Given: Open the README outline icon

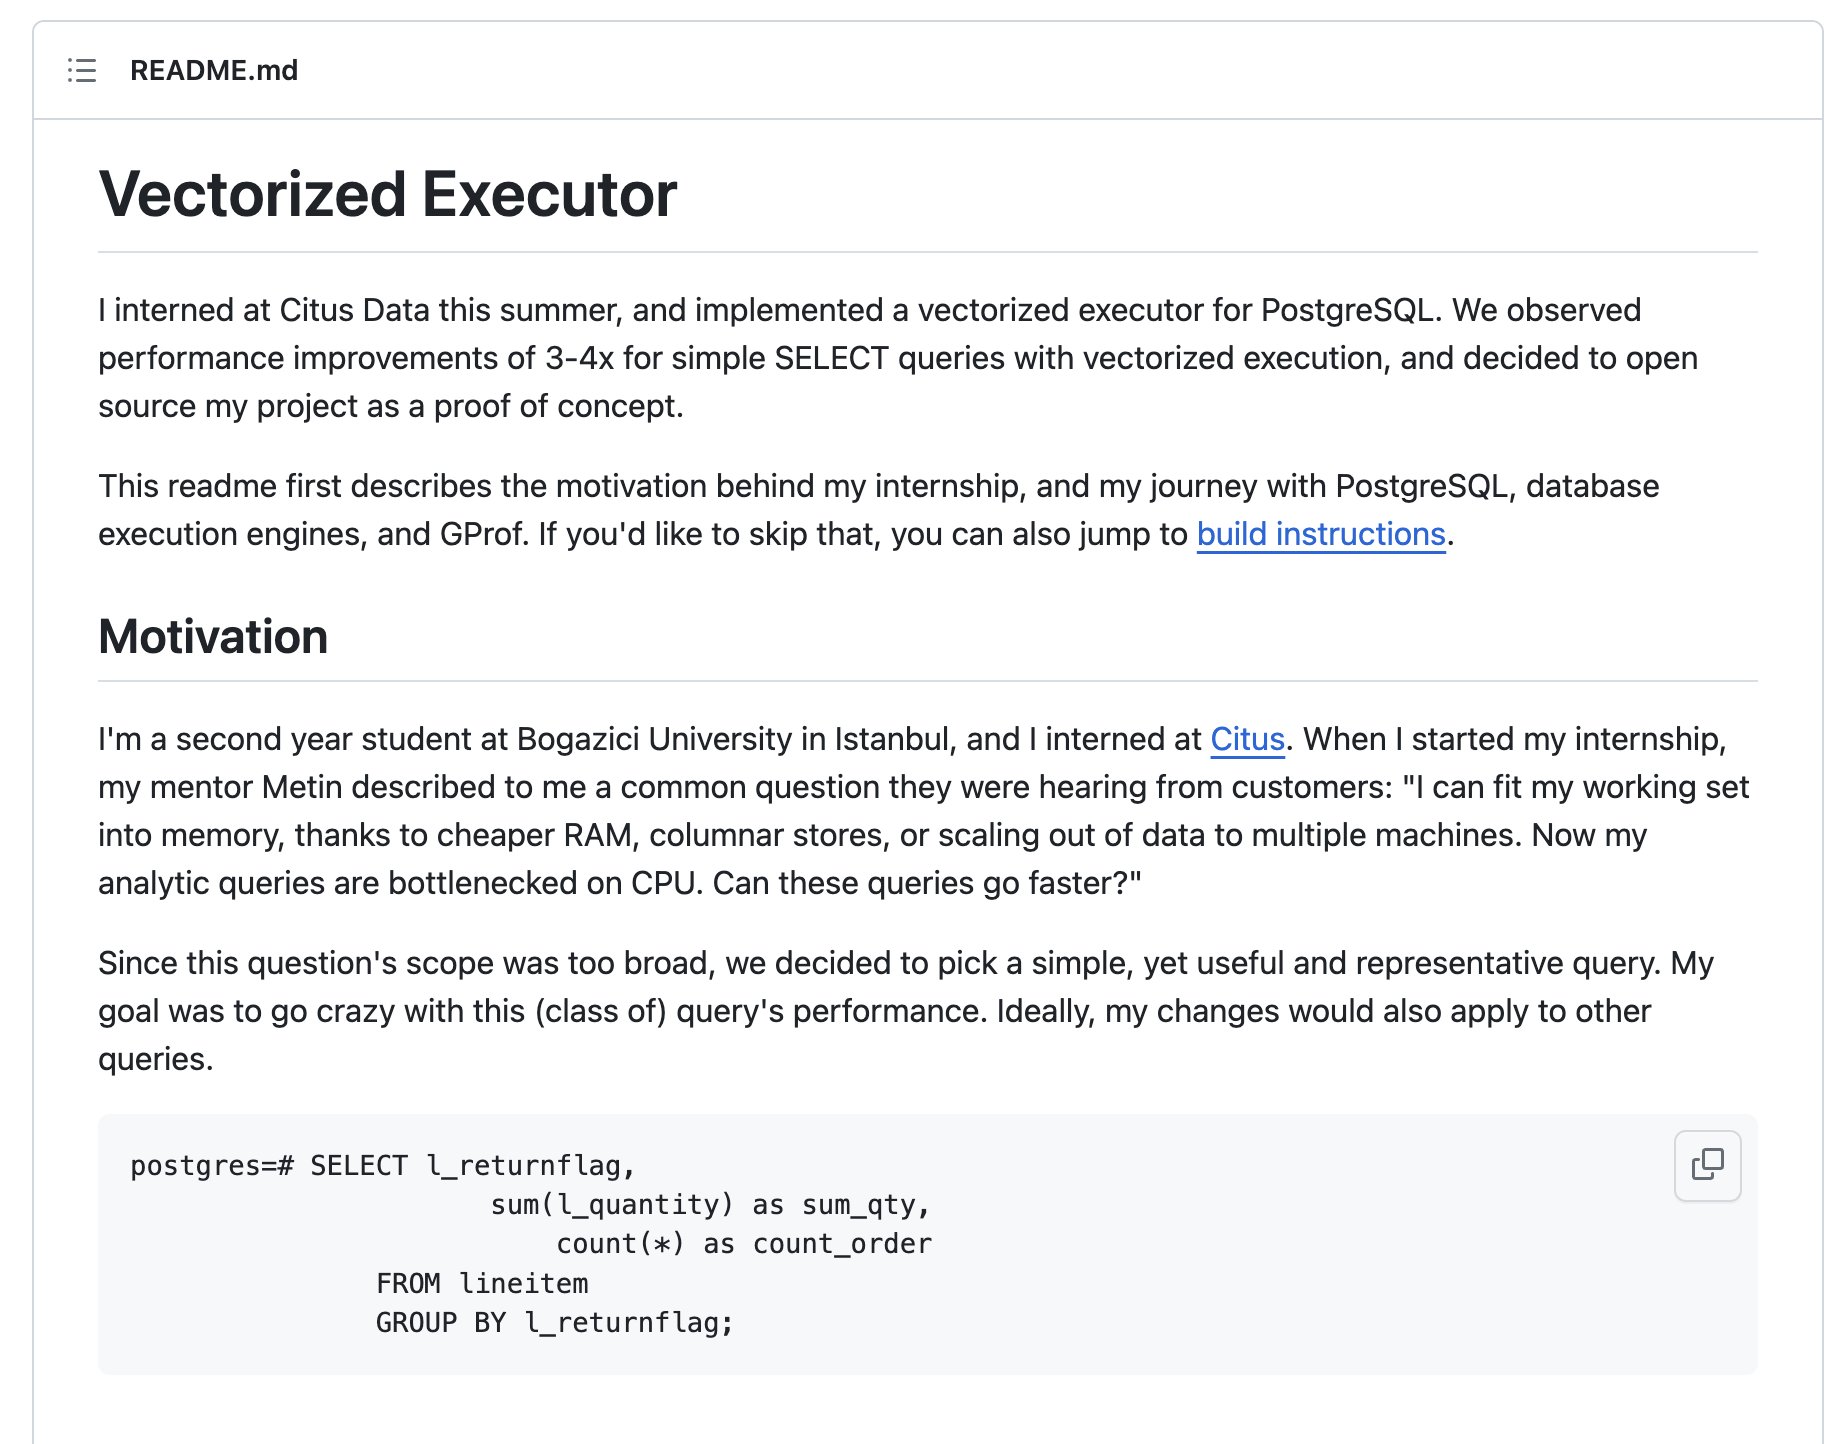Looking at the screenshot, I should (x=82, y=70).
